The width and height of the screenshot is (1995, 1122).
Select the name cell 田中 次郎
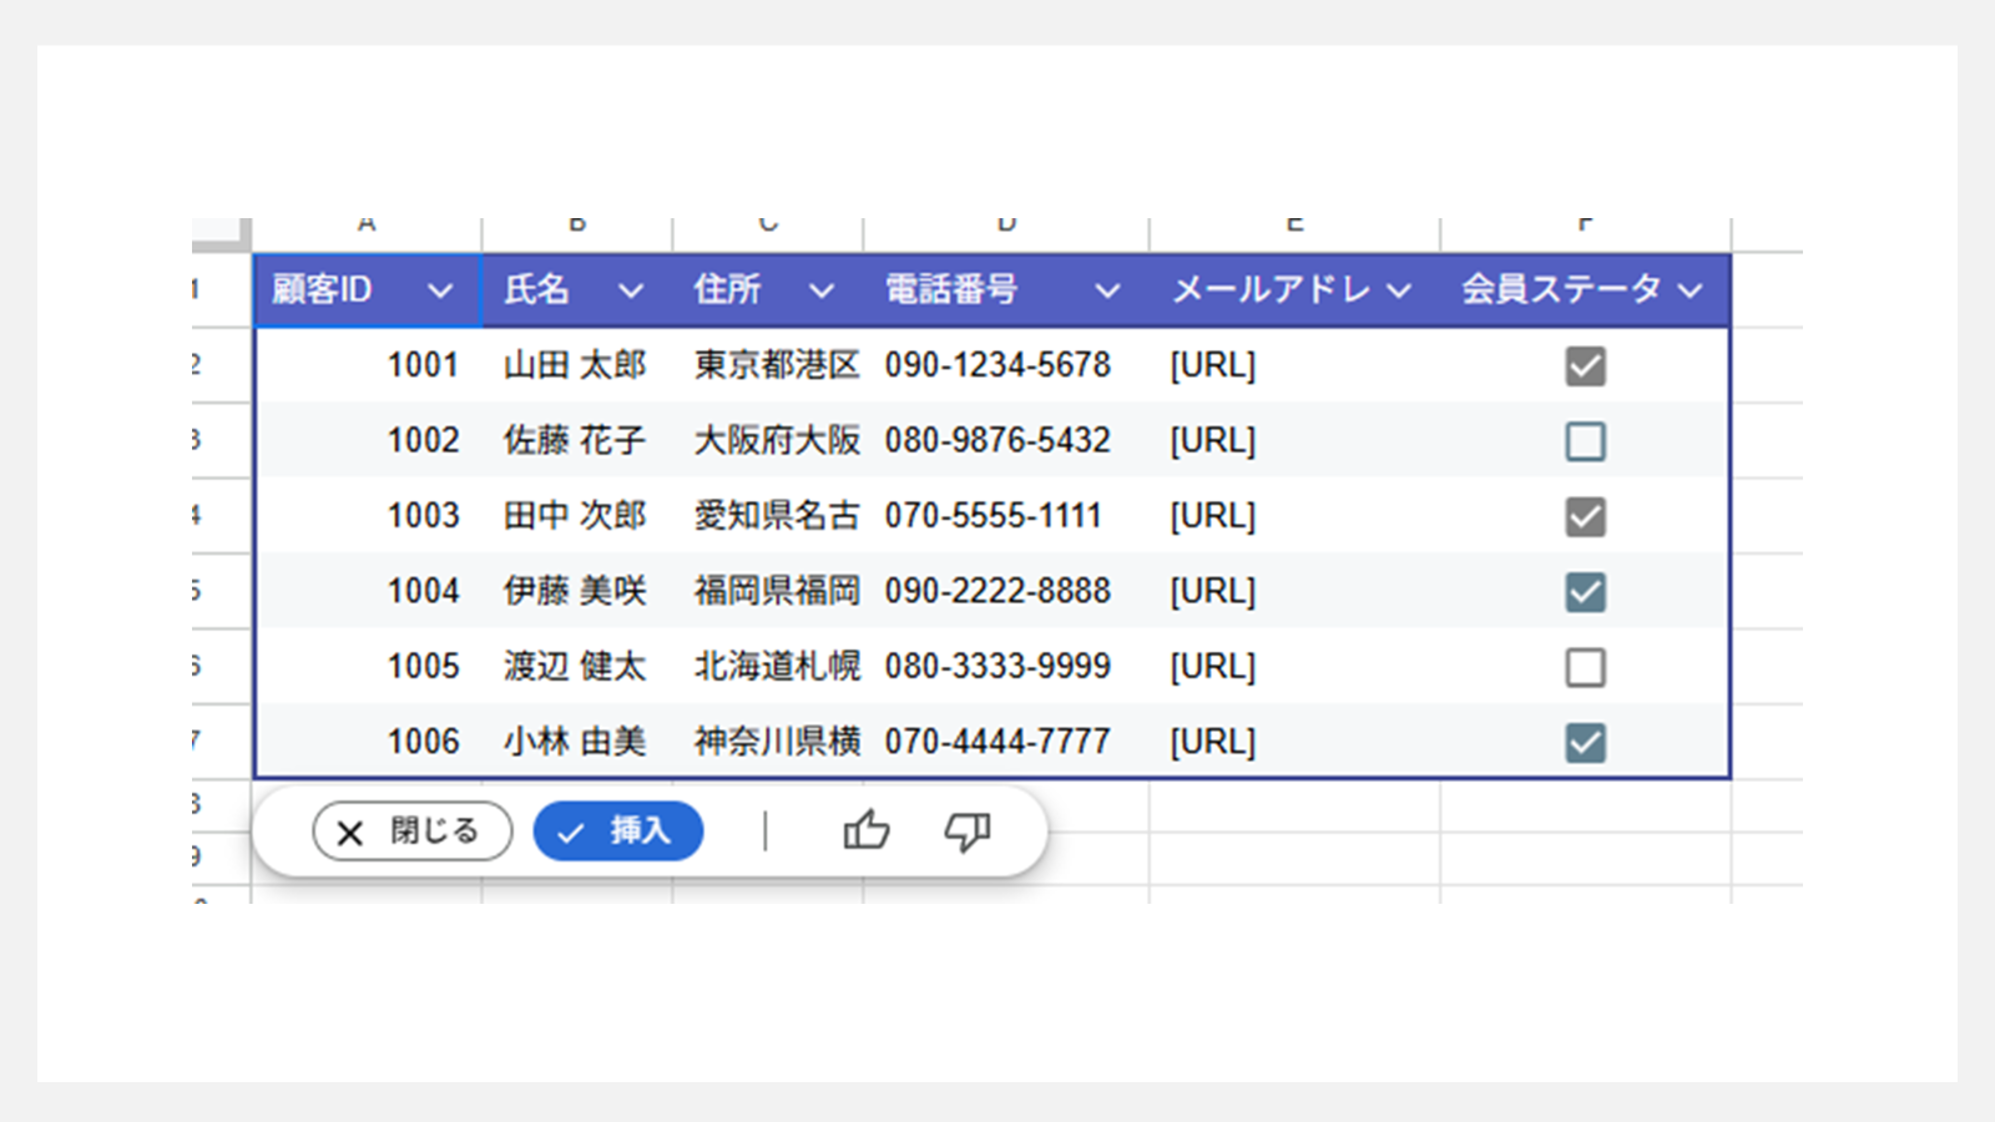[x=577, y=515]
